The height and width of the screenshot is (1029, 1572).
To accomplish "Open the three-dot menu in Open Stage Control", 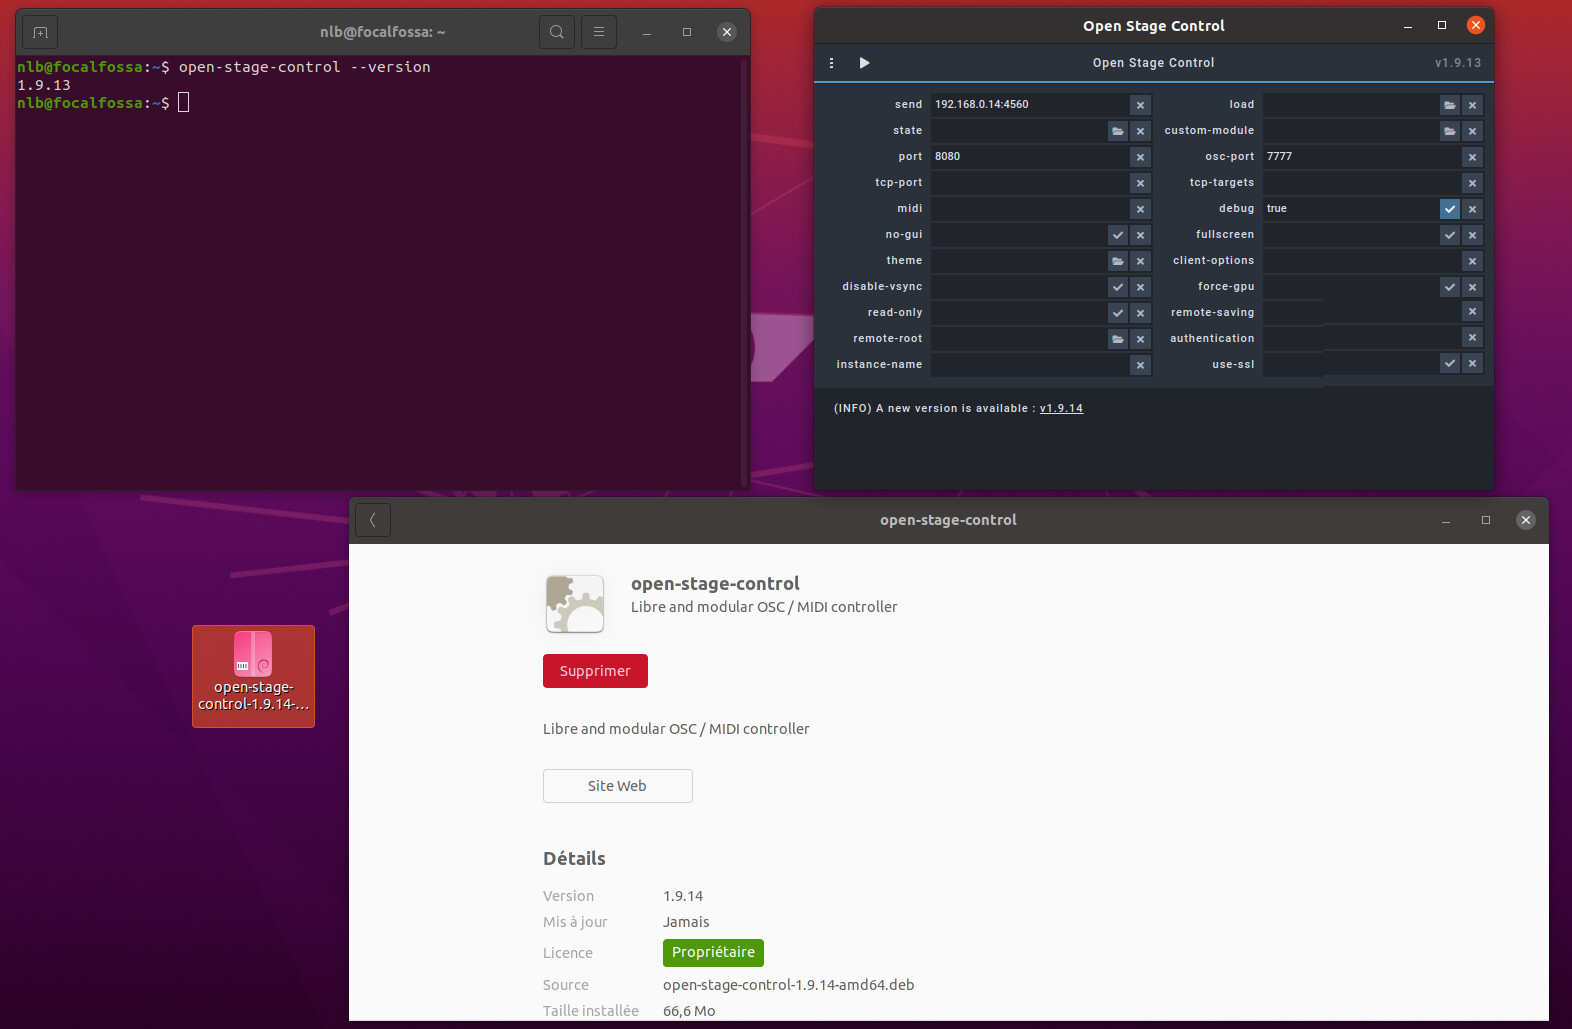I will pyautogui.click(x=831, y=63).
